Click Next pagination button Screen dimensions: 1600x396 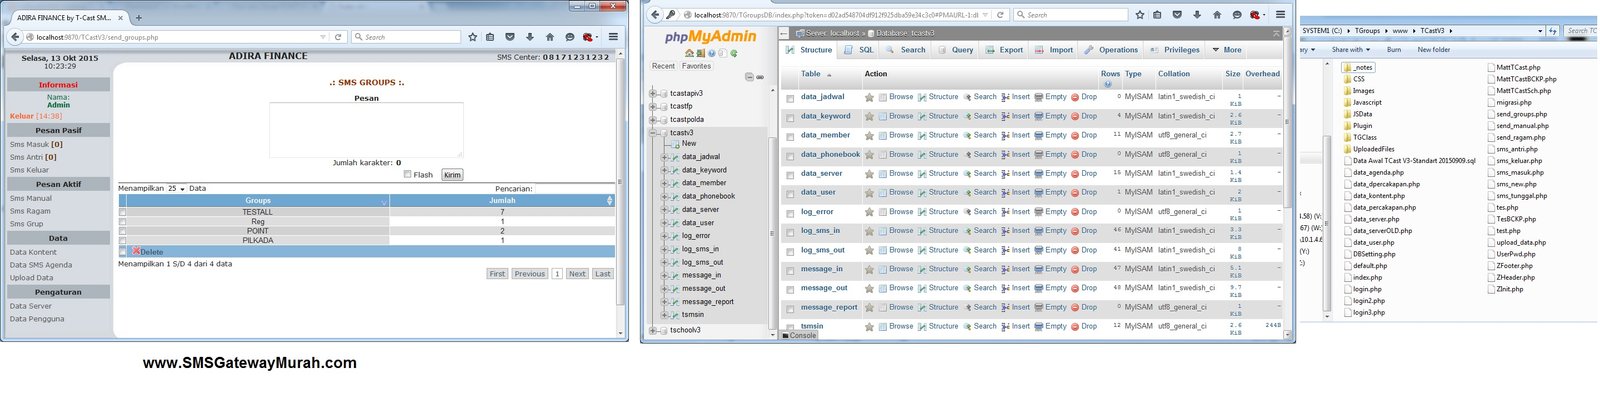point(577,273)
